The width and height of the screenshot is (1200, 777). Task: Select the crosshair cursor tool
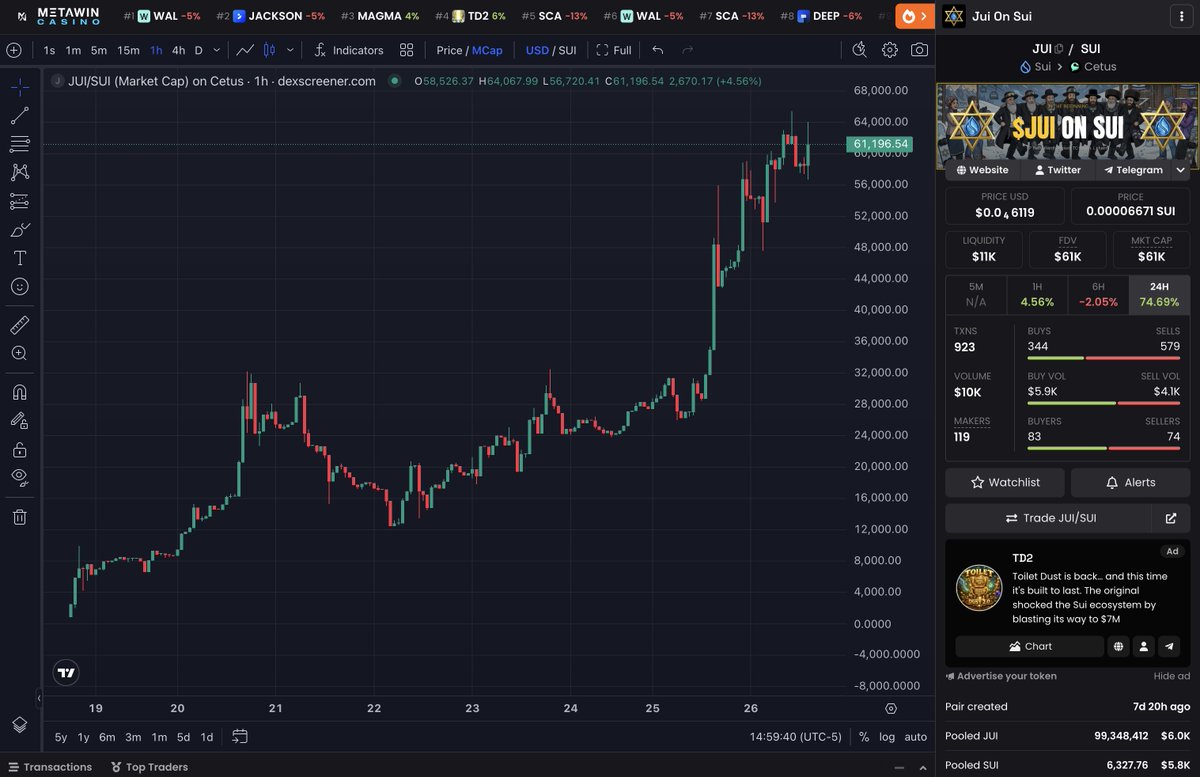click(x=19, y=87)
